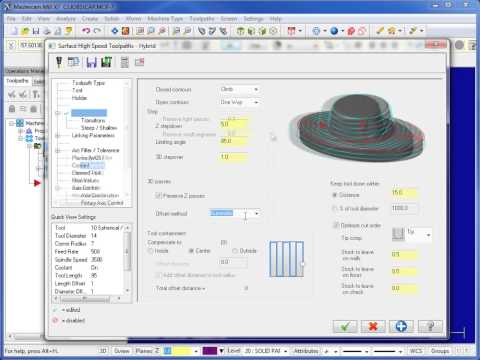Open the Offset method dropdown
This screenshot has height=360, width=480.
tap(256, 213)
